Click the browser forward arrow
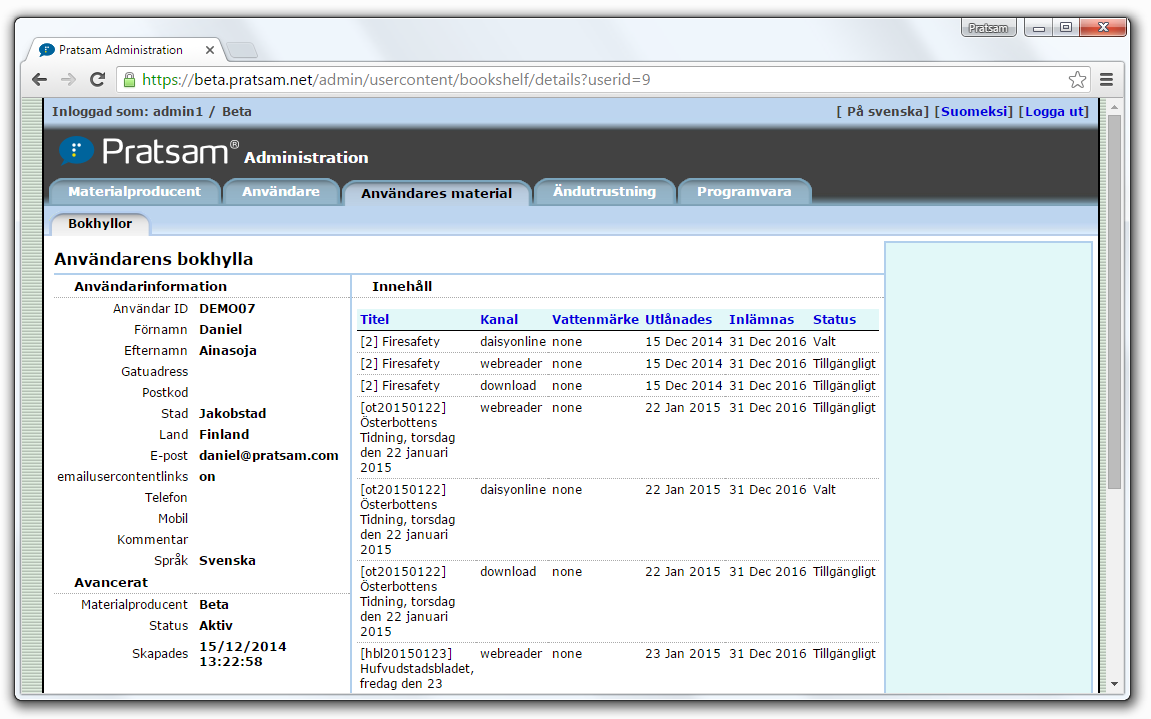Image resolution: width=1151 pixels, height=719 pixels. [68, 78]
